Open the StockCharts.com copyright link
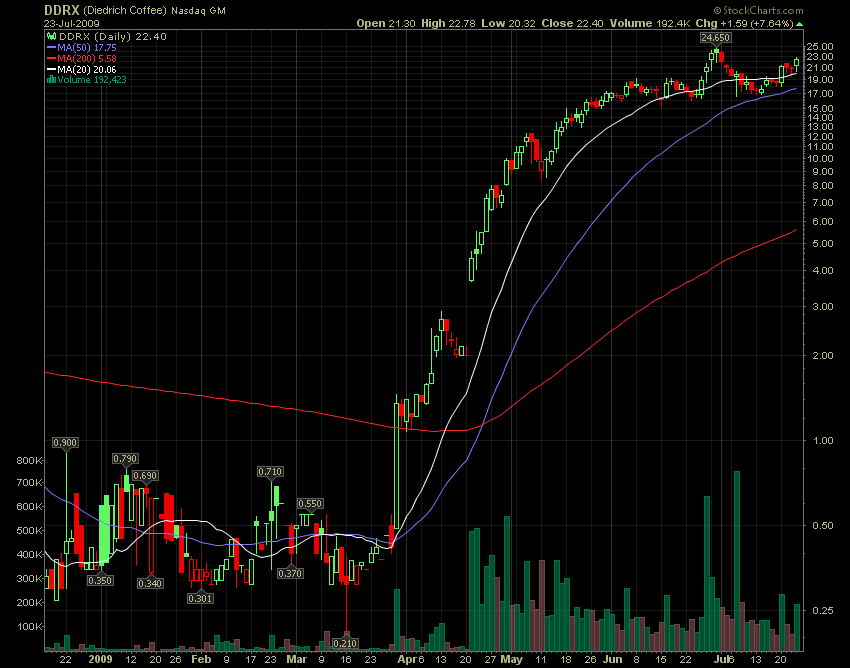Screen dimensions: 850x668 [758, 10]
